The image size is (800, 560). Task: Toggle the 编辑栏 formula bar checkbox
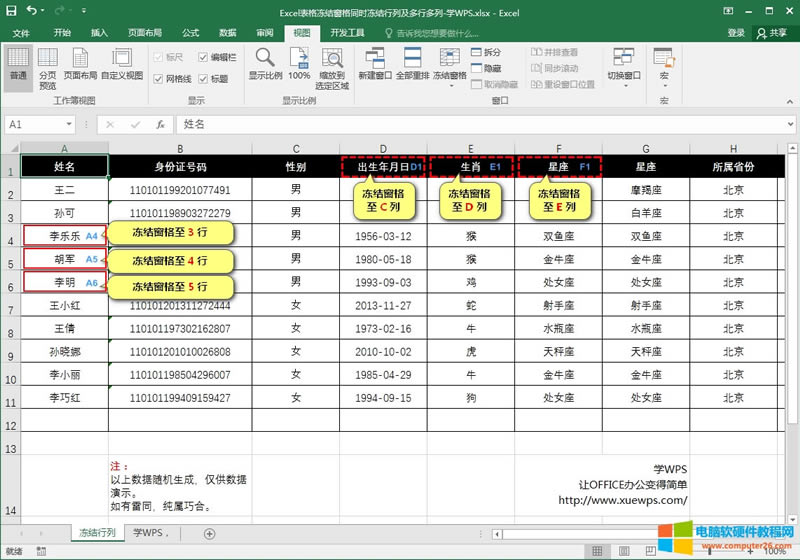click(204, 57)
